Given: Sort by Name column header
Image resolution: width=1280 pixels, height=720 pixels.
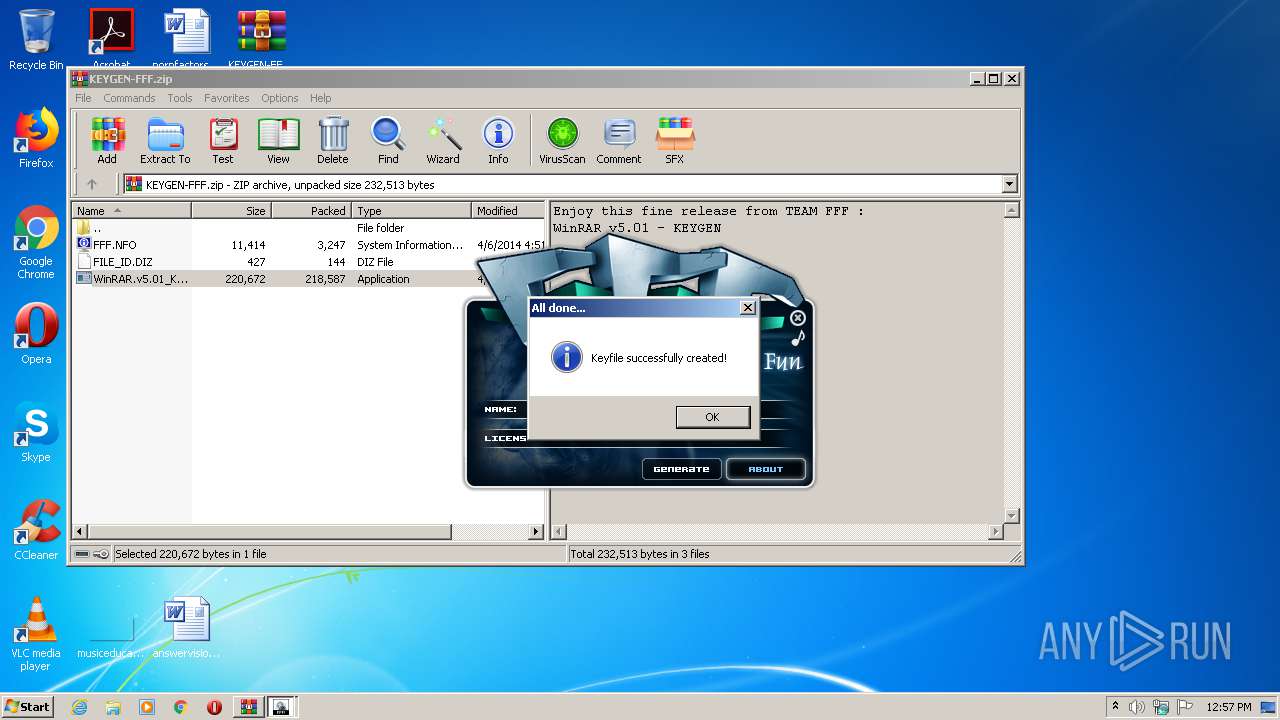Looking at the screenshot, I should 132,211.
